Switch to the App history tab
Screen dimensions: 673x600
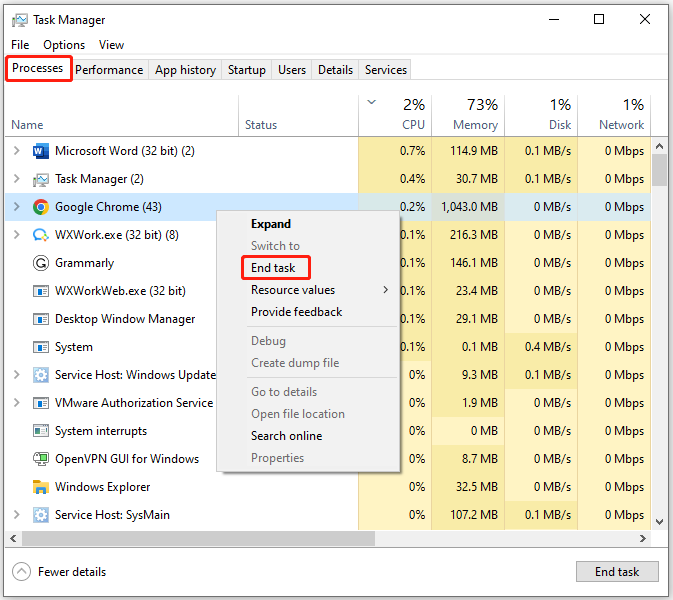coord(185,70)
